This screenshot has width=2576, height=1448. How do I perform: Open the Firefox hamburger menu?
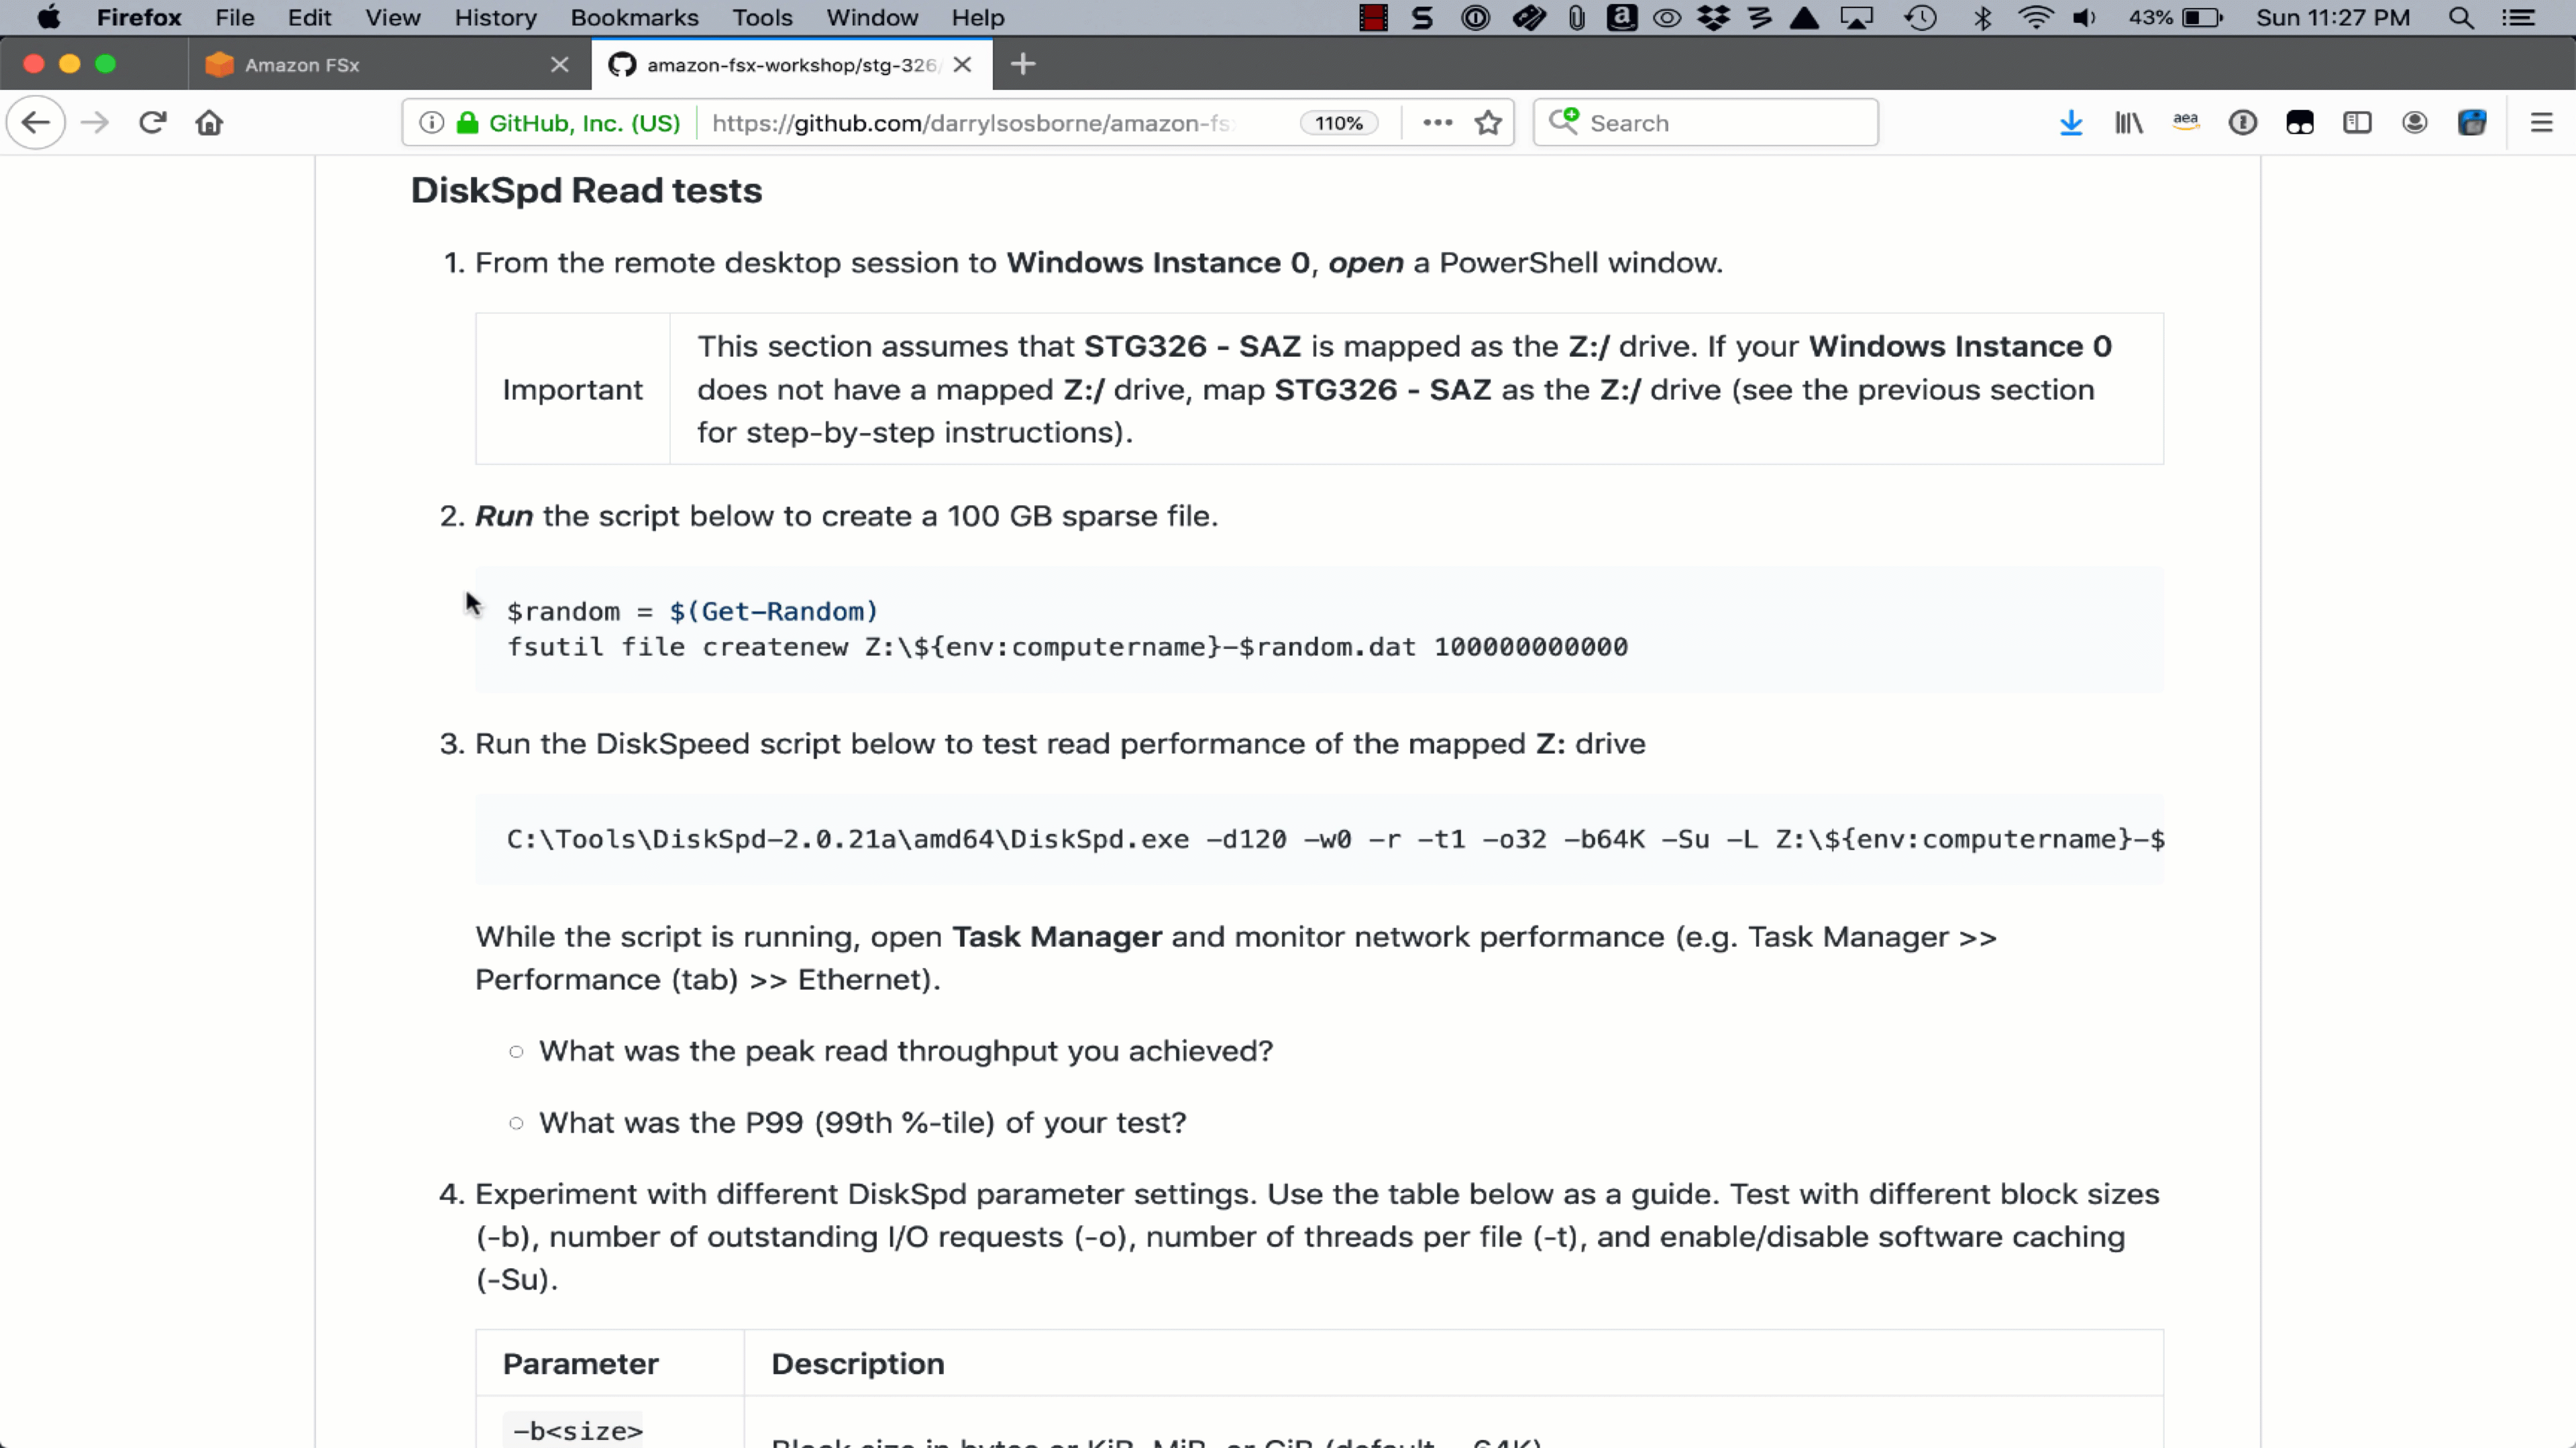pos(2541,122)
